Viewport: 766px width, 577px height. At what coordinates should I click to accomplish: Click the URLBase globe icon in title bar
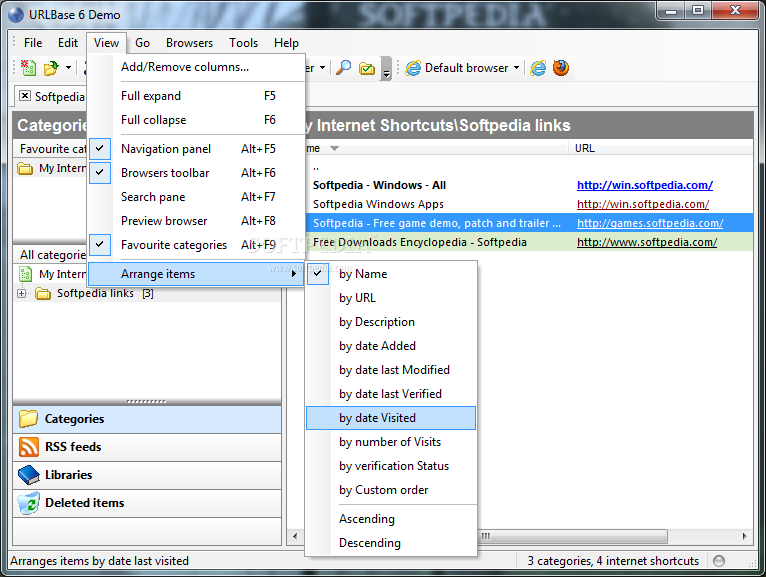(x=16, y=15)
